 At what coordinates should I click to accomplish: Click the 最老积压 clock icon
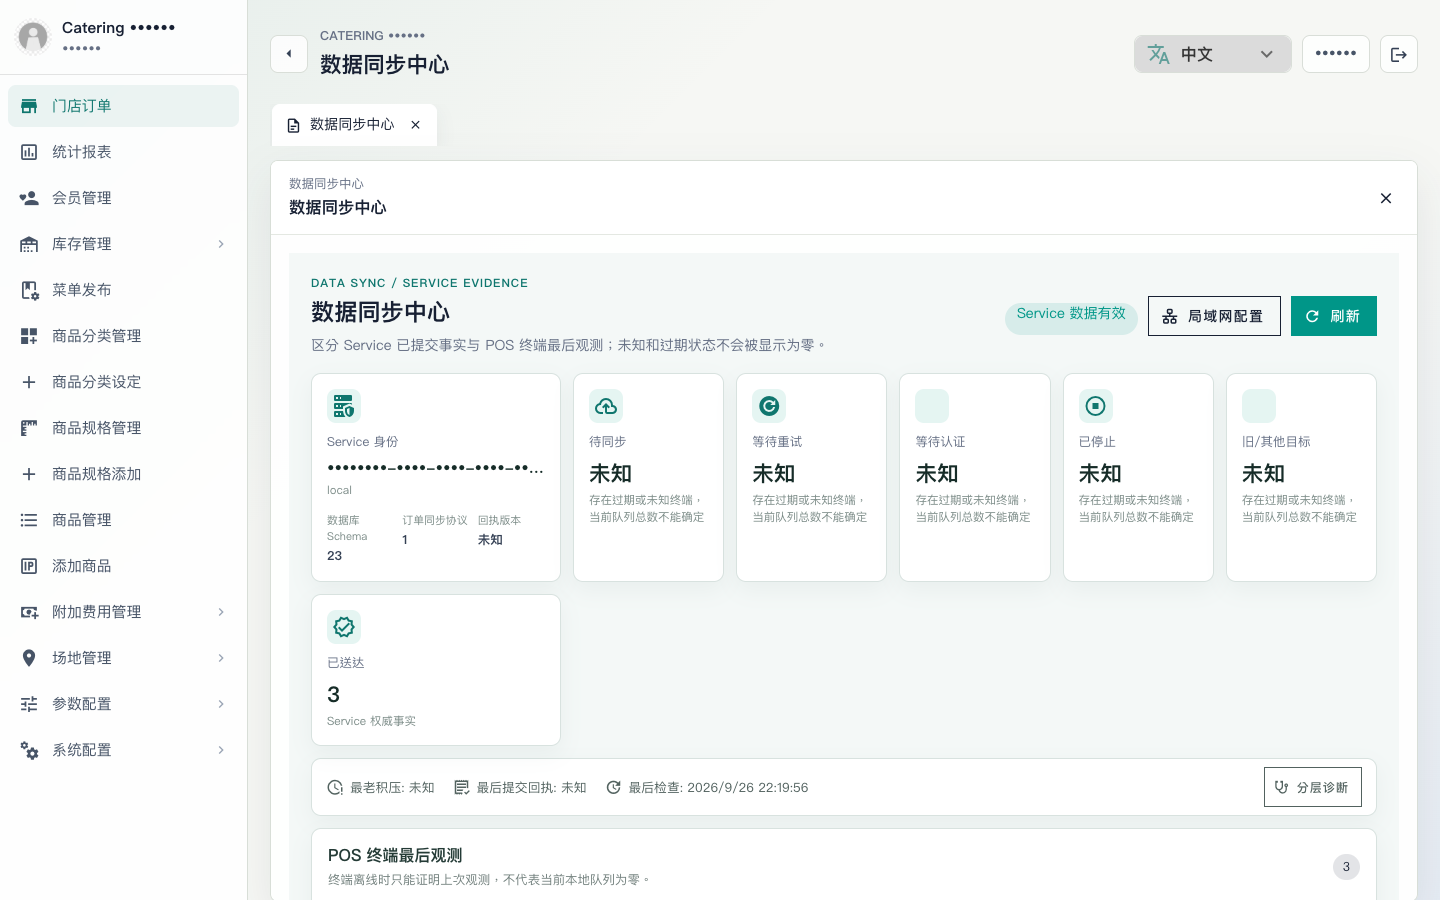335,788
